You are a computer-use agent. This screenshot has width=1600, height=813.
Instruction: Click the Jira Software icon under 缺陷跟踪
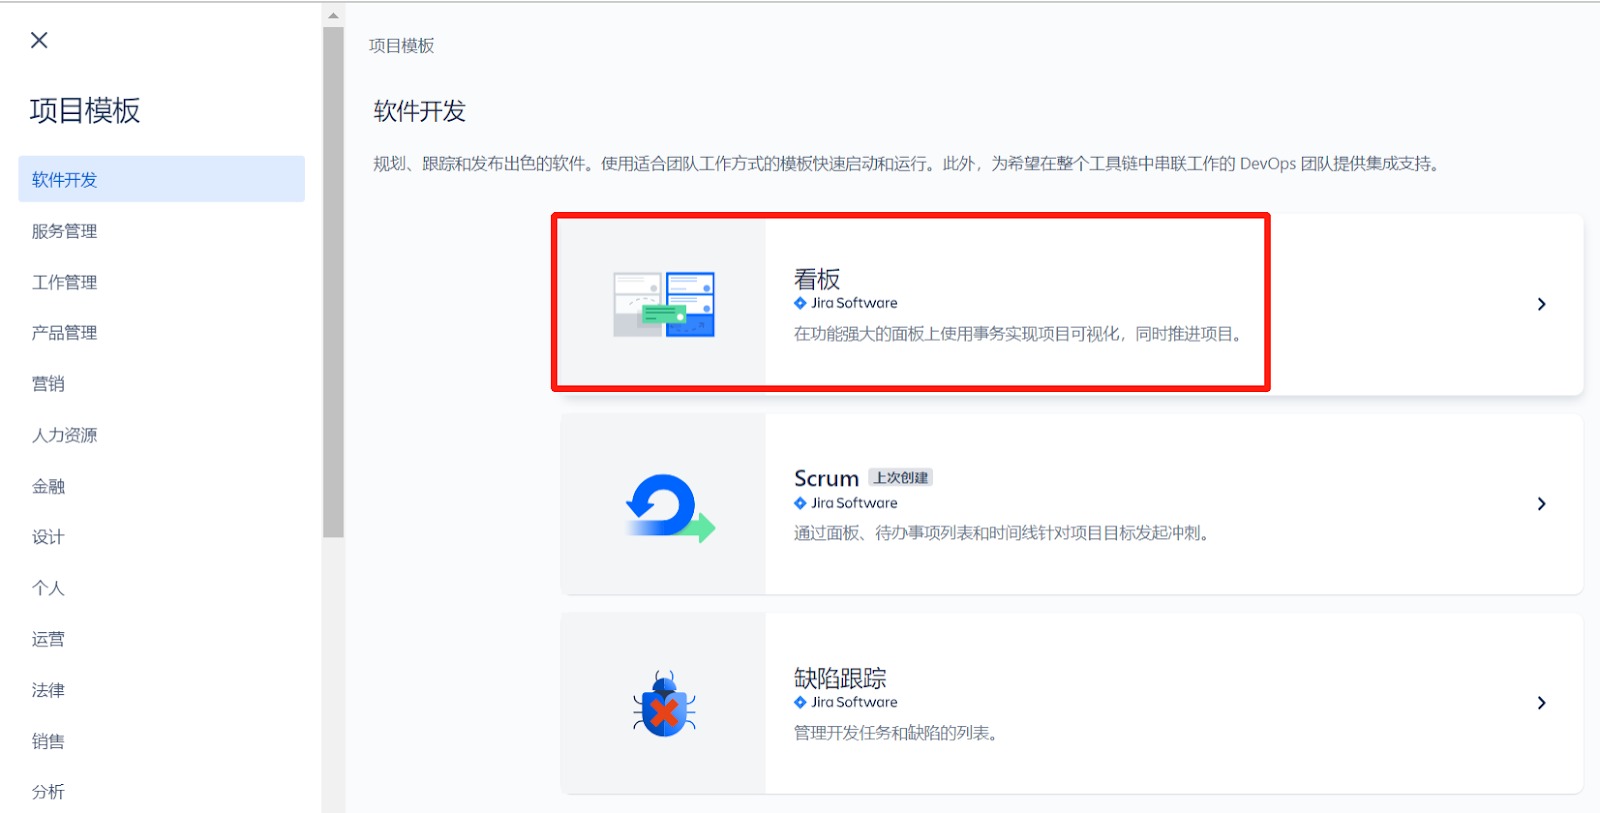pyautogui.click(x=800, y=702)
